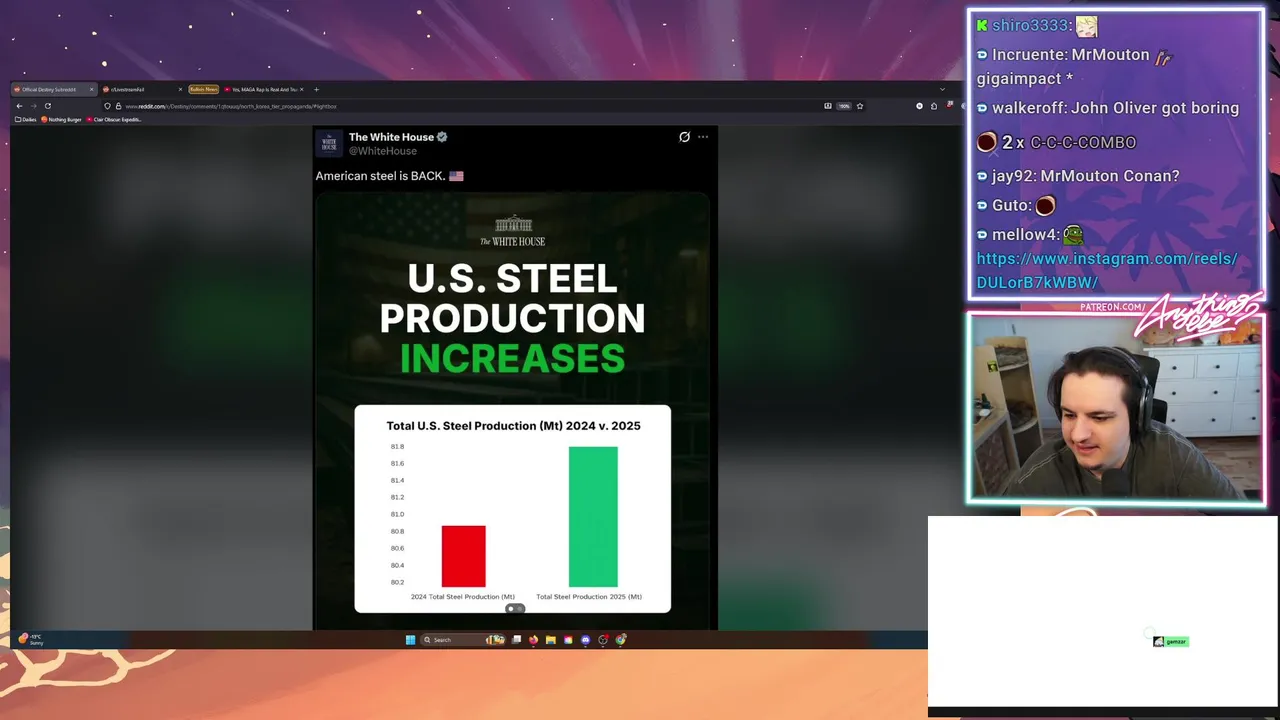
Task: Select the second image carousel dot
Action: tap(519, 608)
